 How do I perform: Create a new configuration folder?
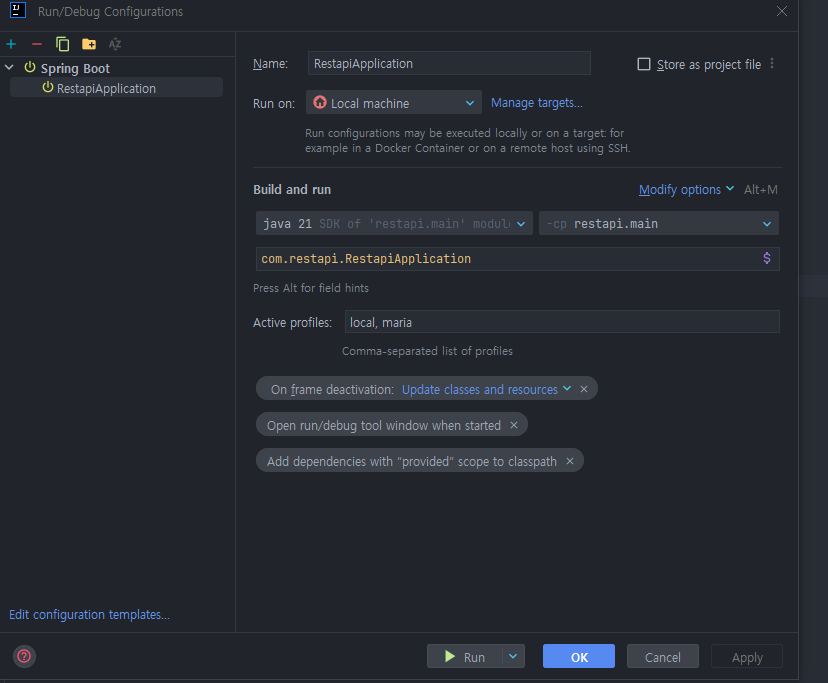[x=89, y=44]
